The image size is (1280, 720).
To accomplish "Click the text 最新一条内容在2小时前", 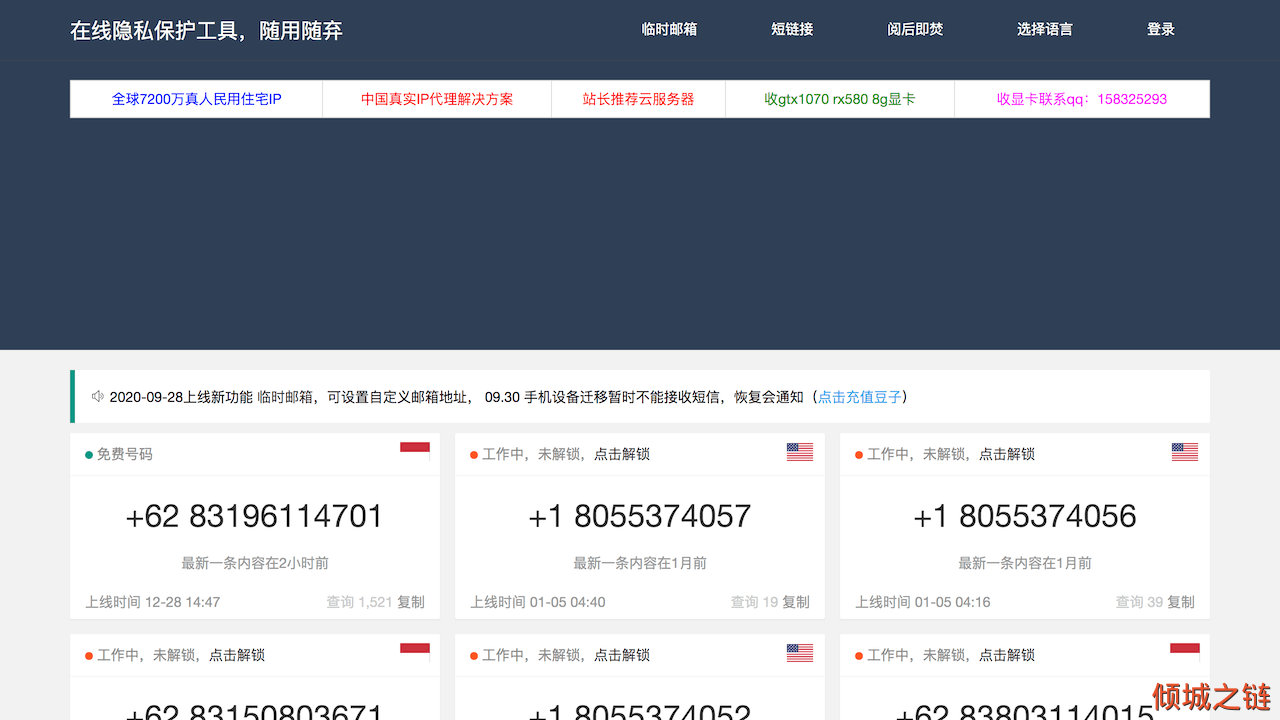I will (255, 563).
